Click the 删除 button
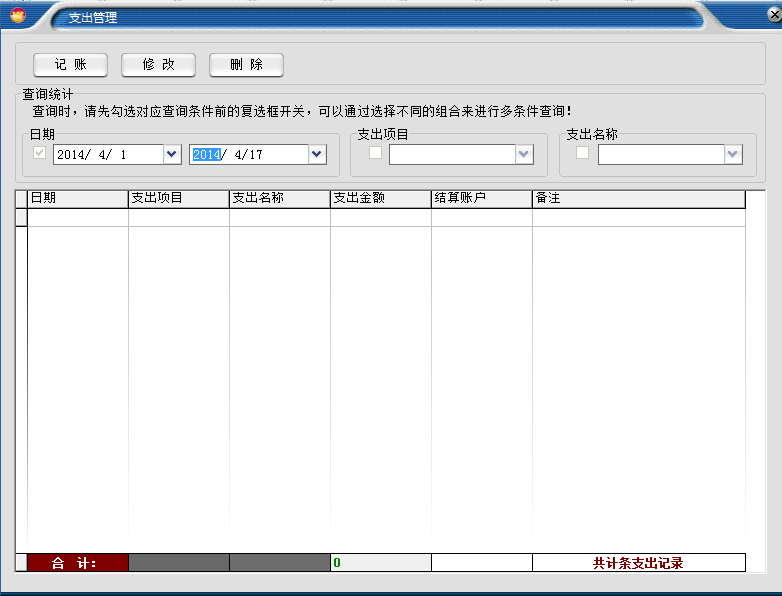Viewport: 782px width, 596px height. 246,65
